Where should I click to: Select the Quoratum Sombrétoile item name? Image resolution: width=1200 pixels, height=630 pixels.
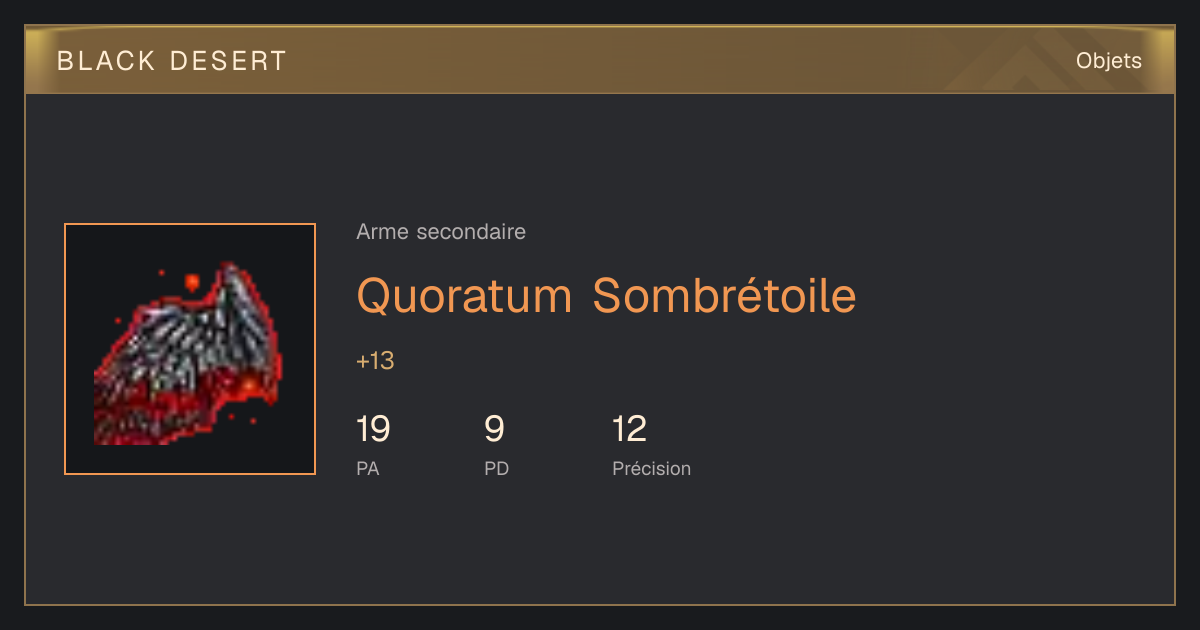pyautogui.click(x=606, y=296)
